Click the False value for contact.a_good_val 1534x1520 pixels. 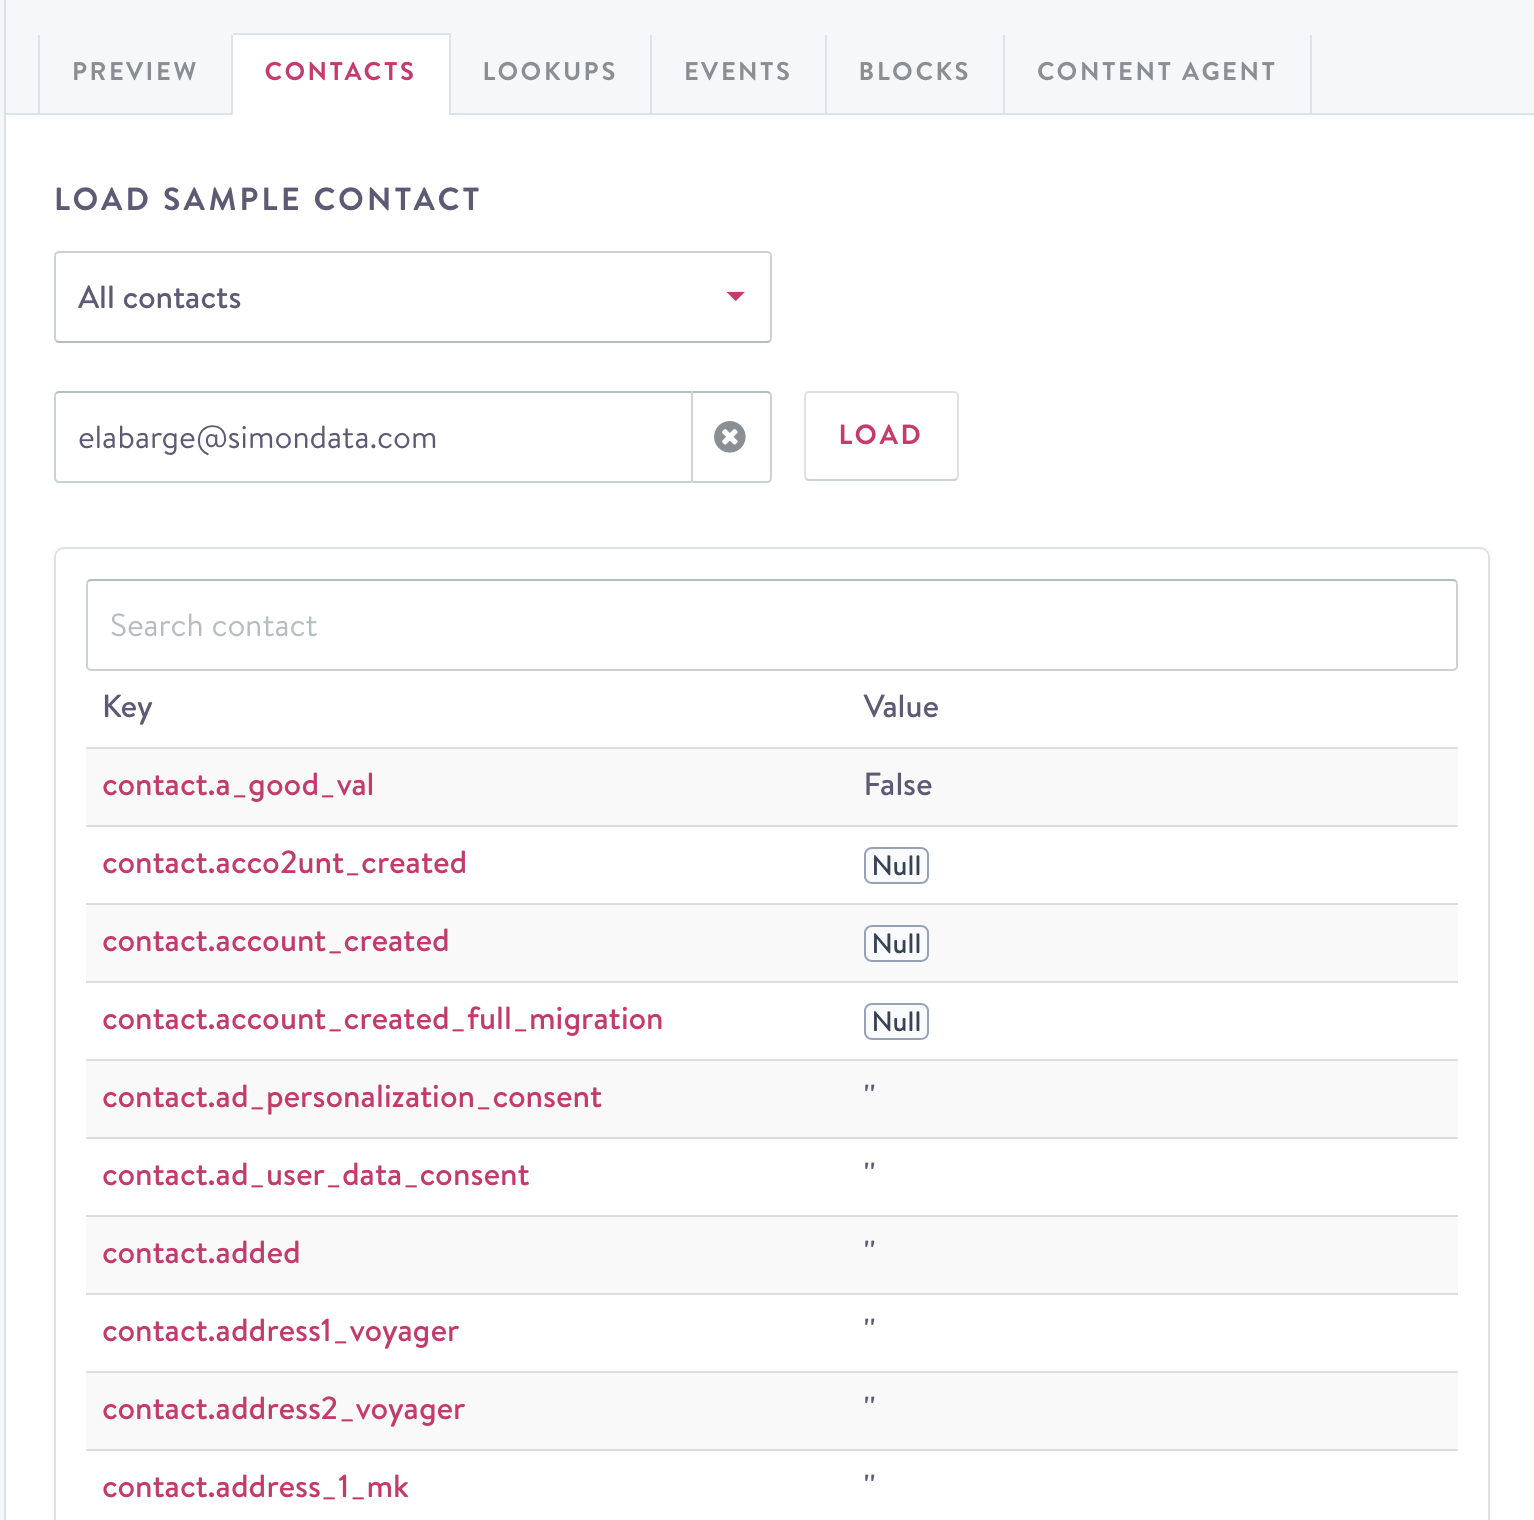point(898,785)
